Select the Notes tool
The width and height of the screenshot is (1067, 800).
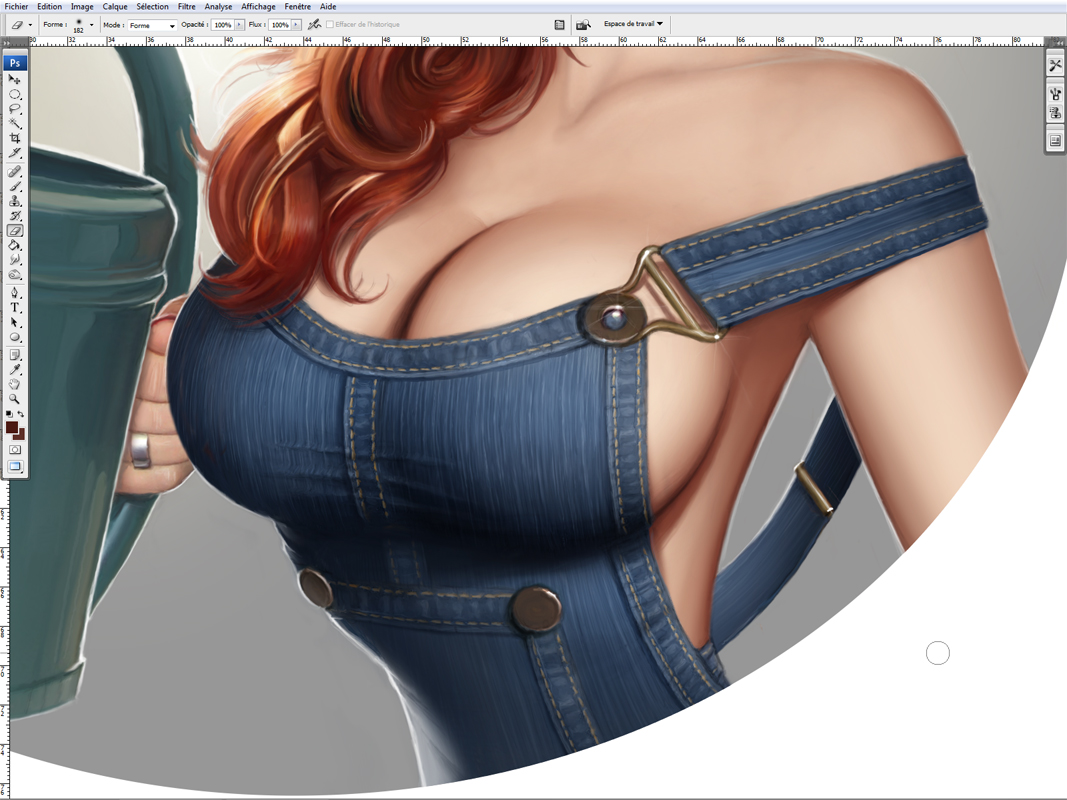(14, 355)
